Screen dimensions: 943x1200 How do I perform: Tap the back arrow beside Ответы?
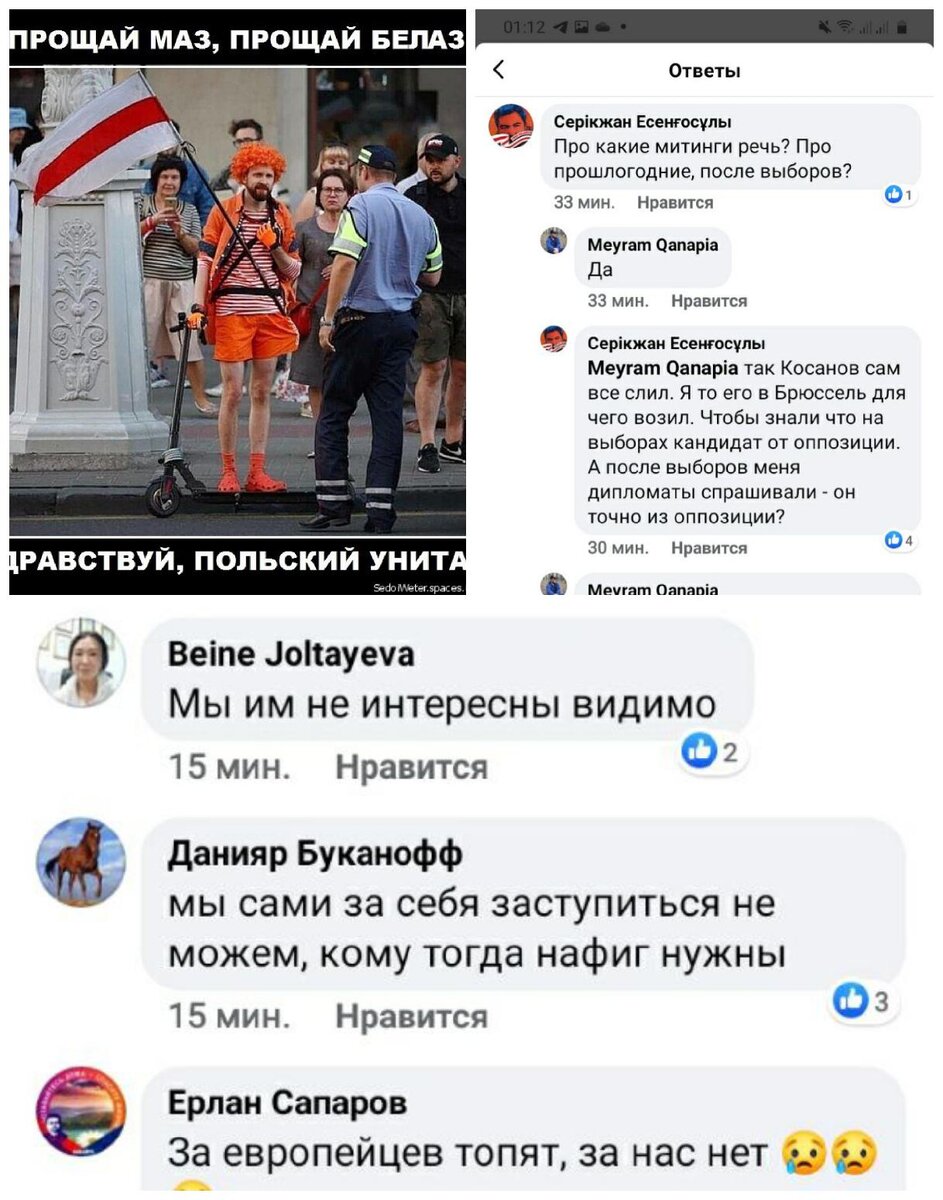click(x=499, y=69)
